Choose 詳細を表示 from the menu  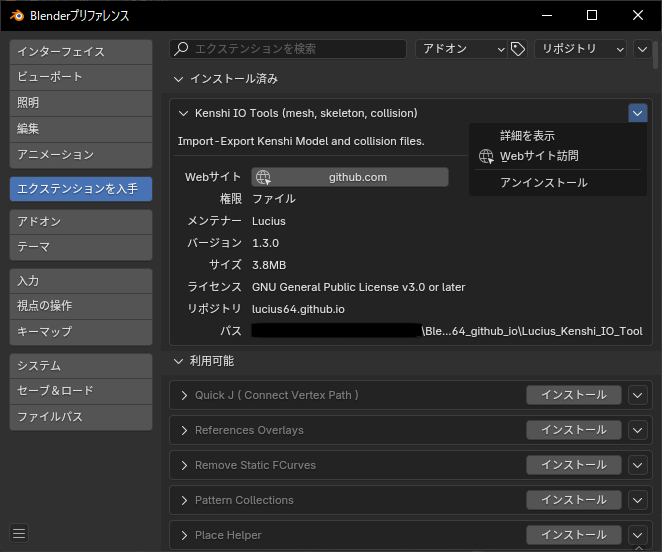pyautogui.click(x=558, y=136)
